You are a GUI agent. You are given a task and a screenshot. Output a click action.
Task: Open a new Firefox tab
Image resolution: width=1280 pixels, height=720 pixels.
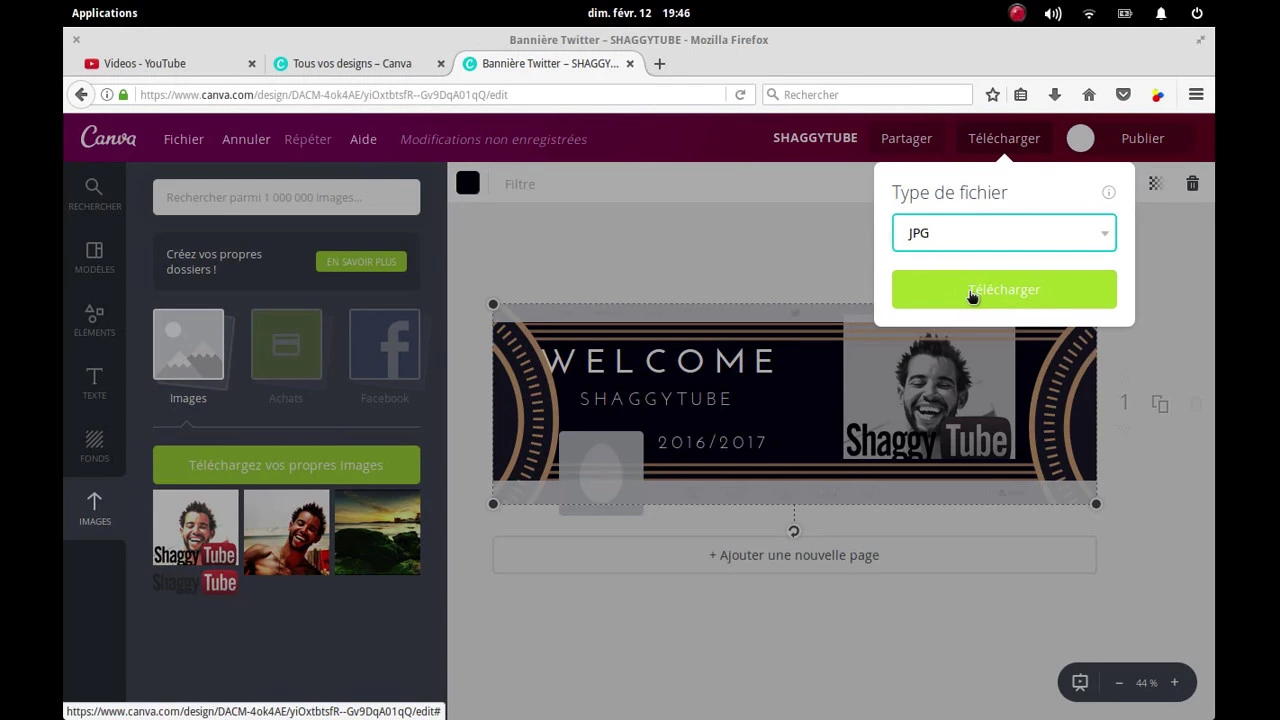click(x=659, y=63)
